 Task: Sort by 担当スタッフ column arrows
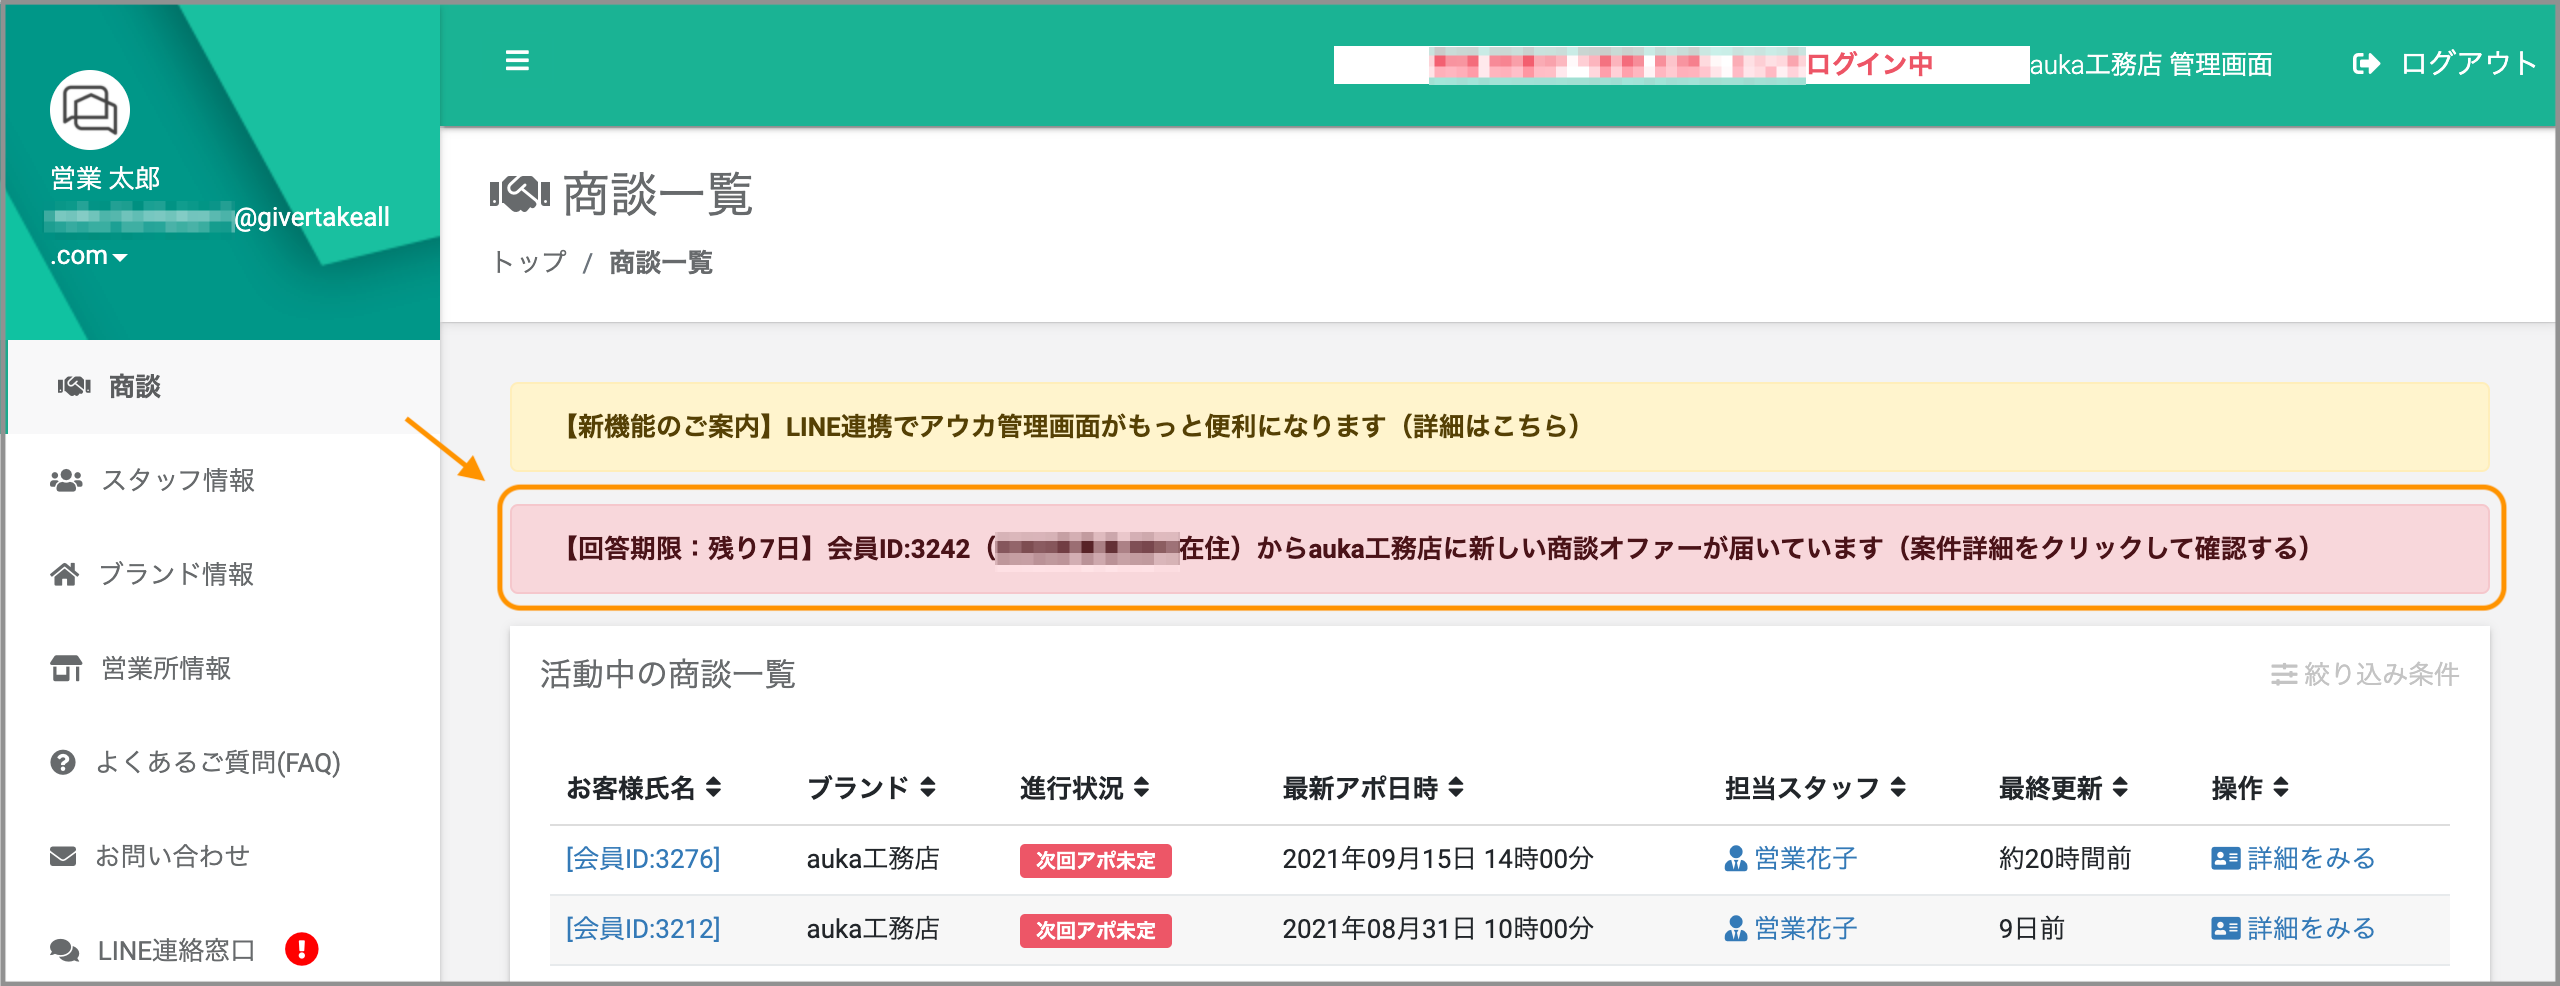1898,788
